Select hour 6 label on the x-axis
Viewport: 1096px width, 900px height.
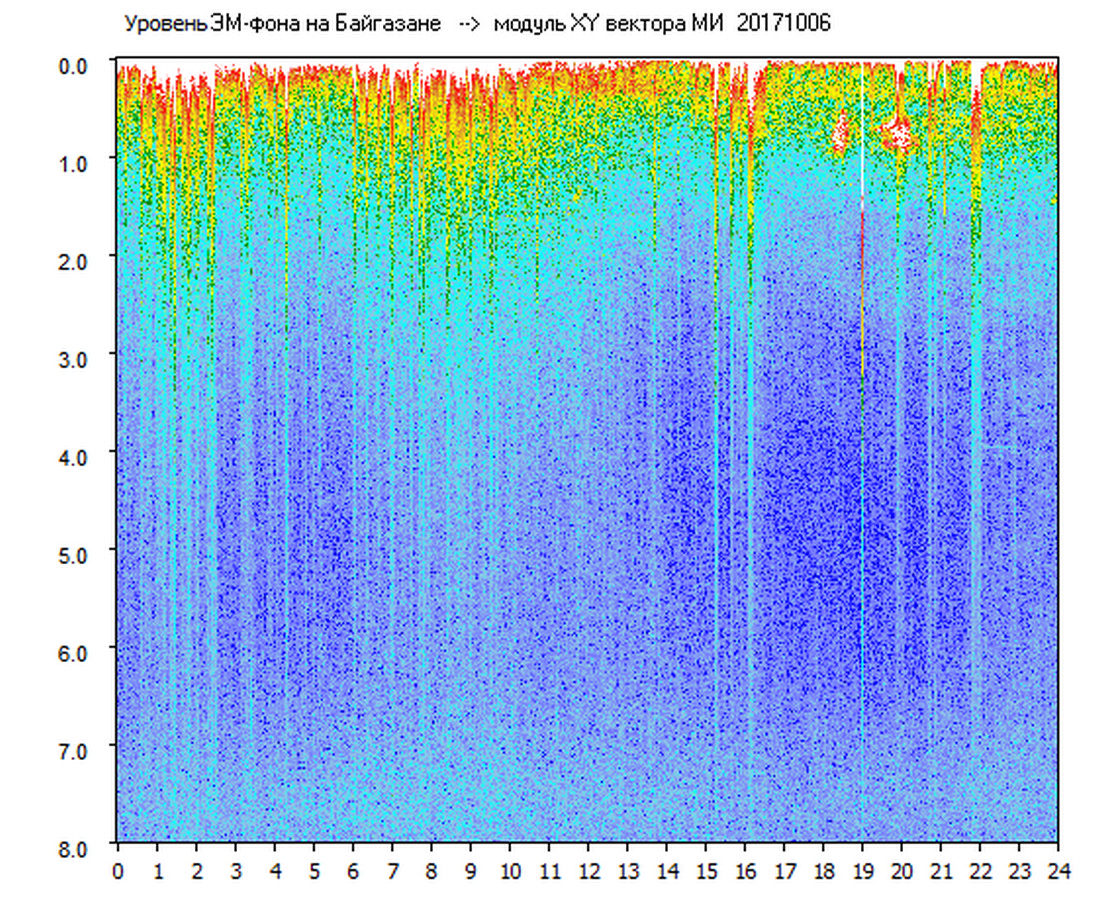coord(353,870)
